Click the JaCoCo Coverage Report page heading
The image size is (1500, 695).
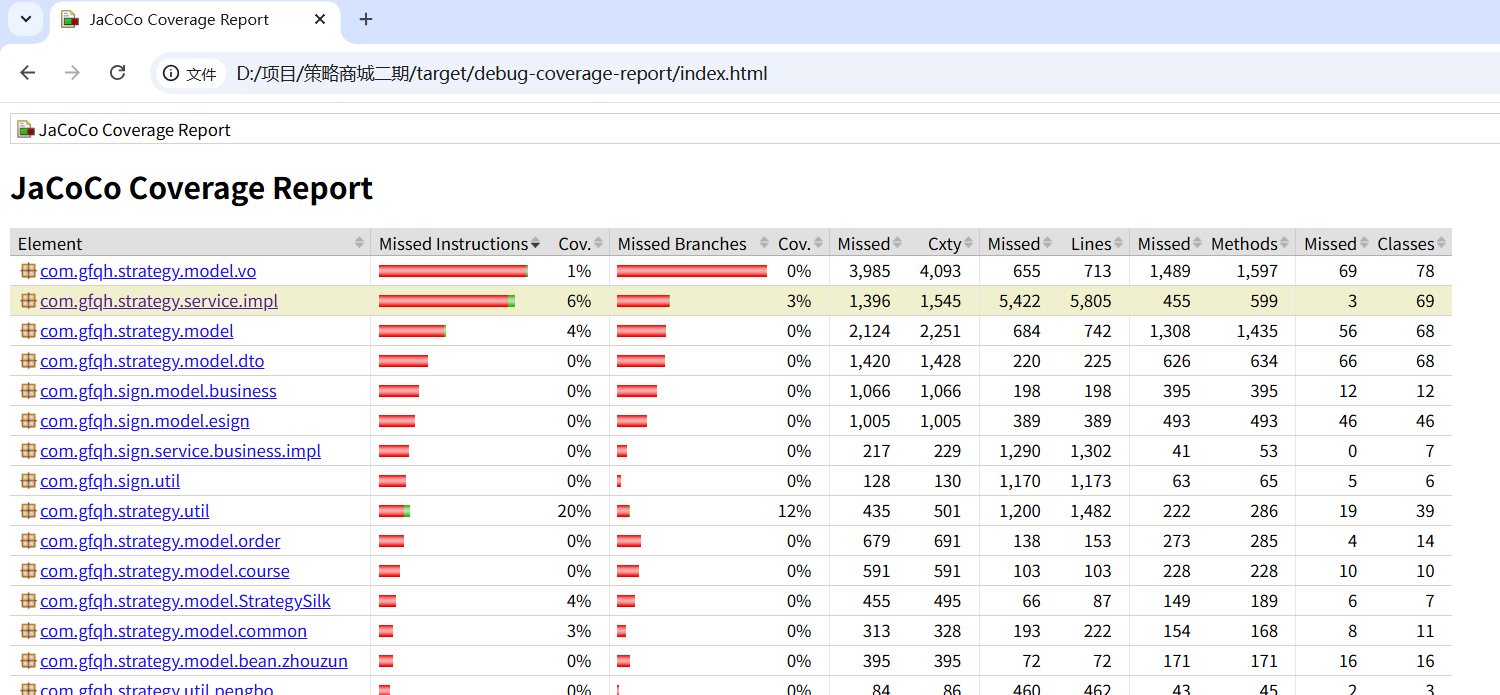pos(192,188)
